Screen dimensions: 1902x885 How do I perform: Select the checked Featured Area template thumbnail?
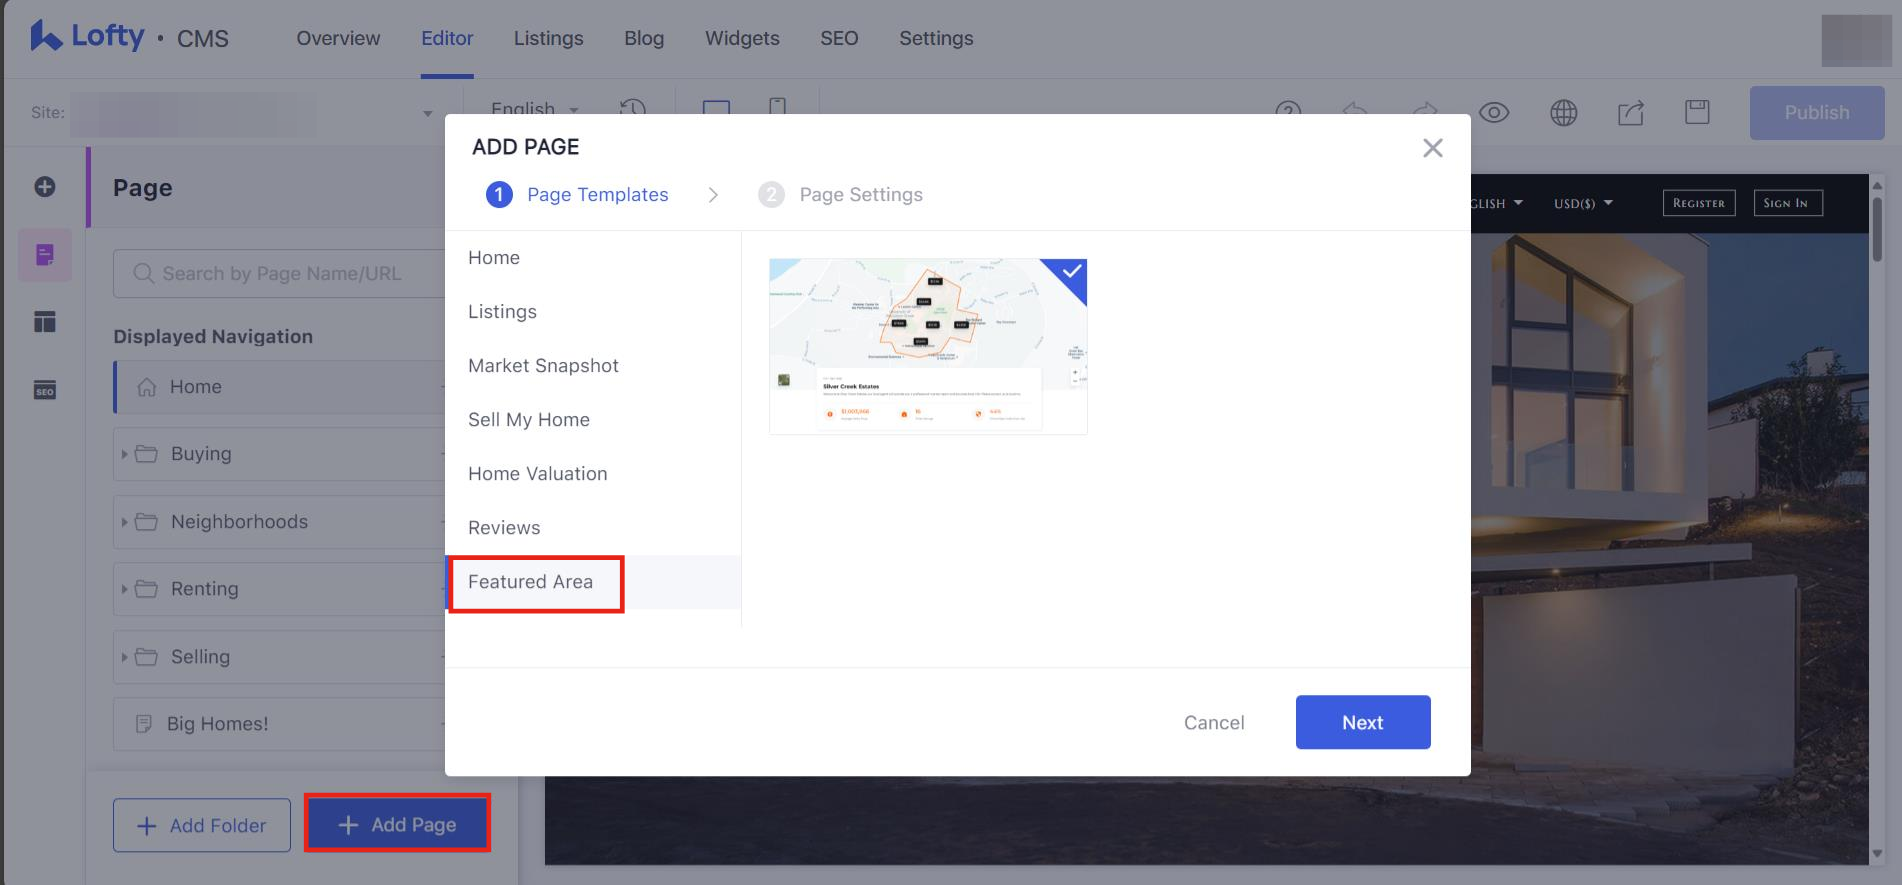(x=927, y=346)
